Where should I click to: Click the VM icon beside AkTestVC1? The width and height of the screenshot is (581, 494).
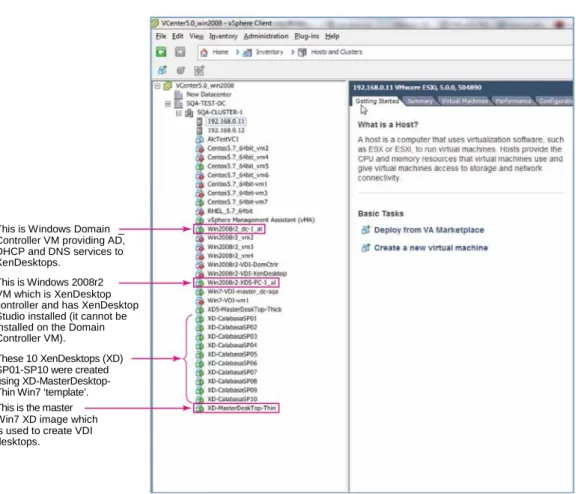coord(200,139)
